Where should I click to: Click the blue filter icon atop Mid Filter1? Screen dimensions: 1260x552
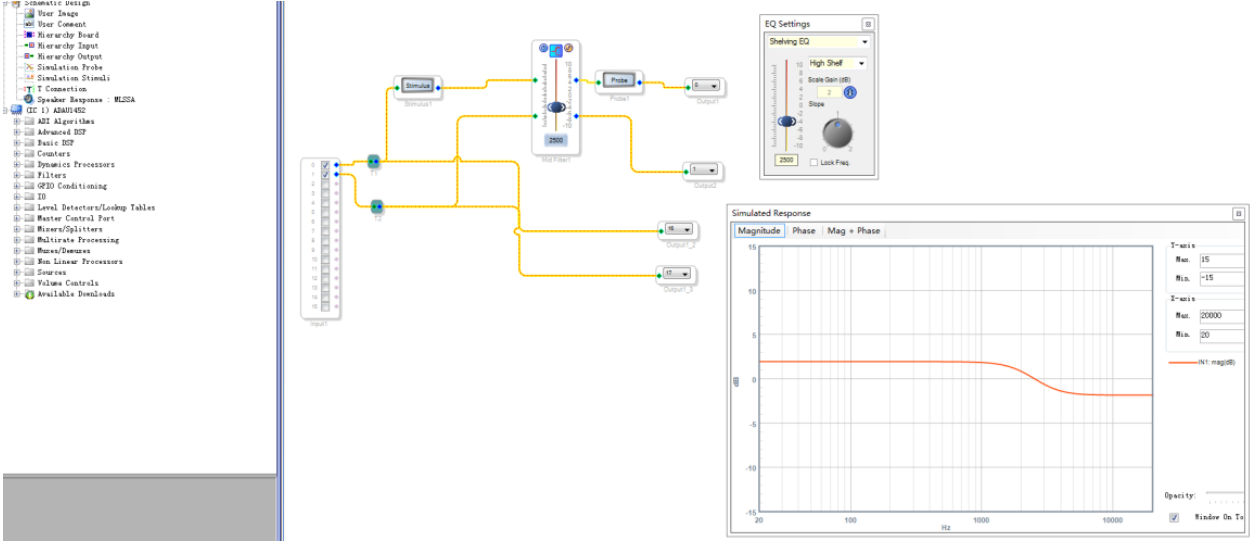point(555,49)
